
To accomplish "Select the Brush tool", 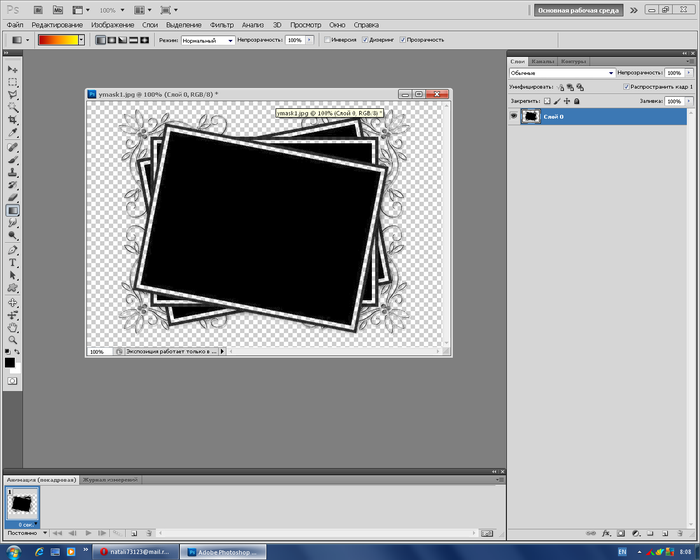I will [x=12, y=160].
